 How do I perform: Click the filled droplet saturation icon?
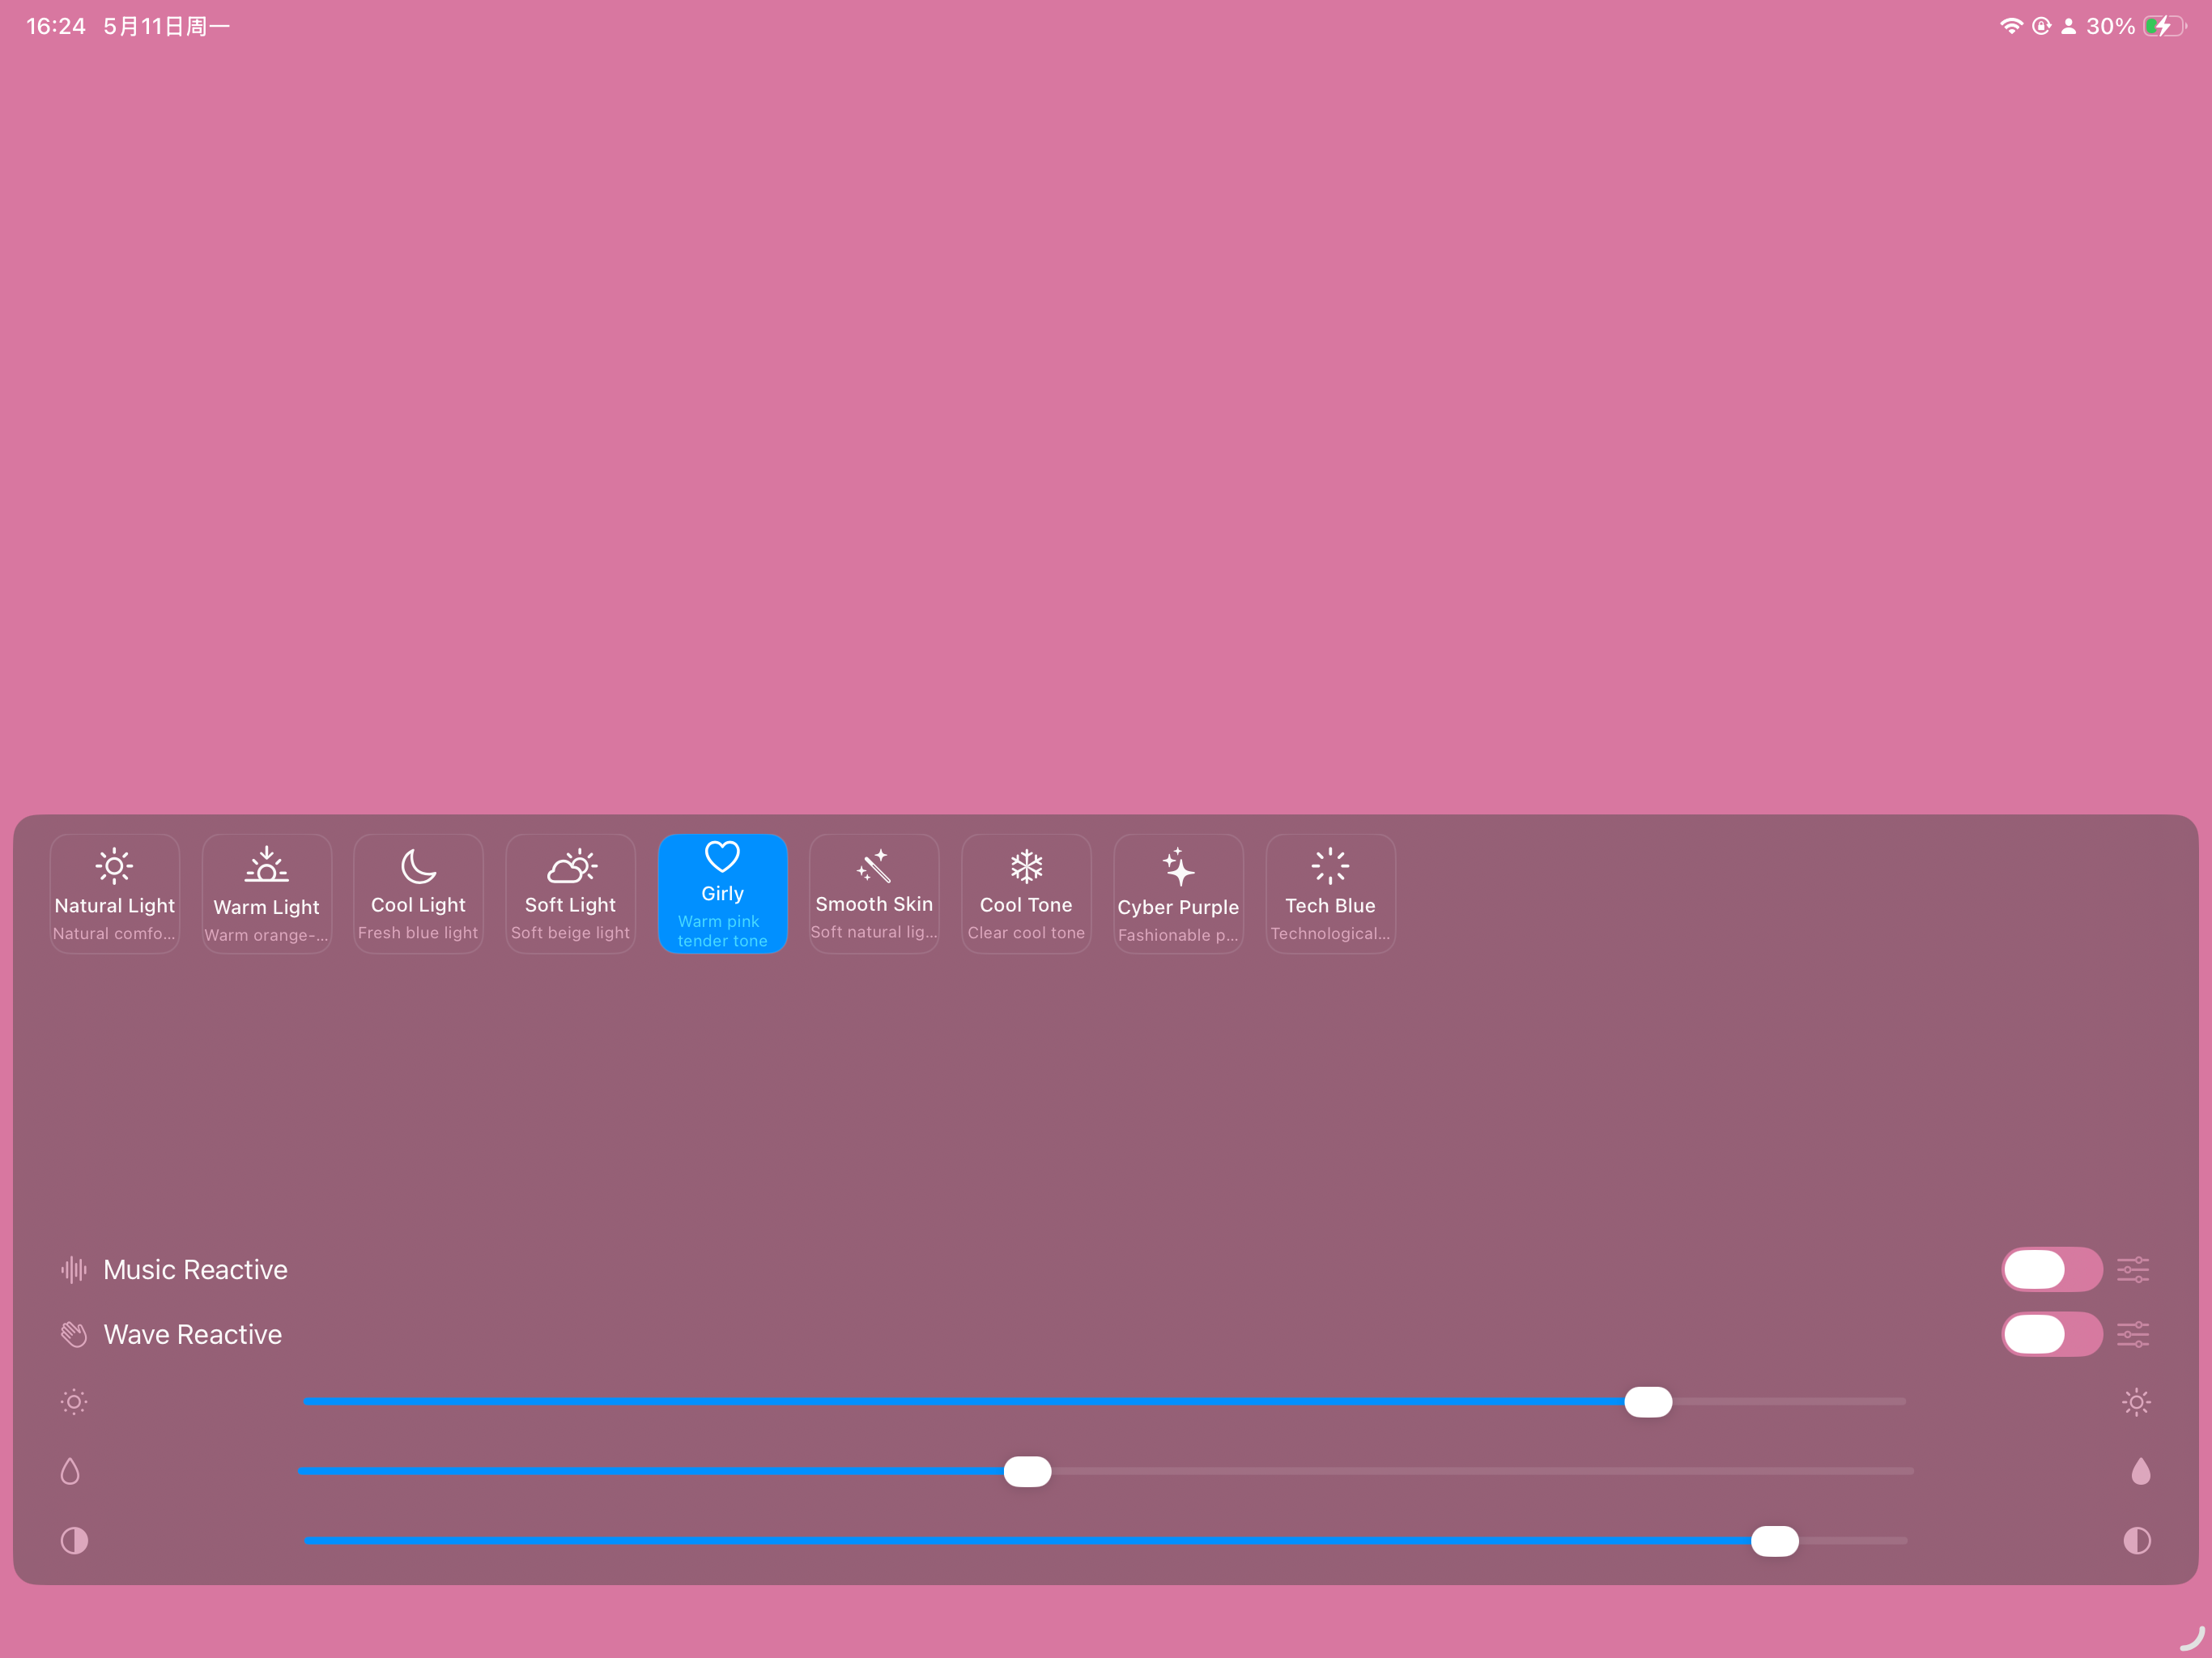click(x=2141, y=1471)
